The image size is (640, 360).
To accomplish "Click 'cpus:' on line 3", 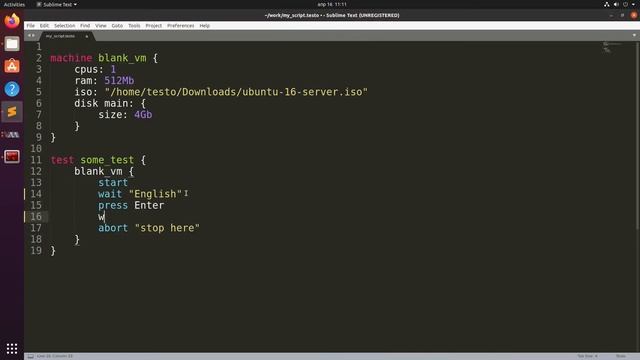I will [89, 69].
